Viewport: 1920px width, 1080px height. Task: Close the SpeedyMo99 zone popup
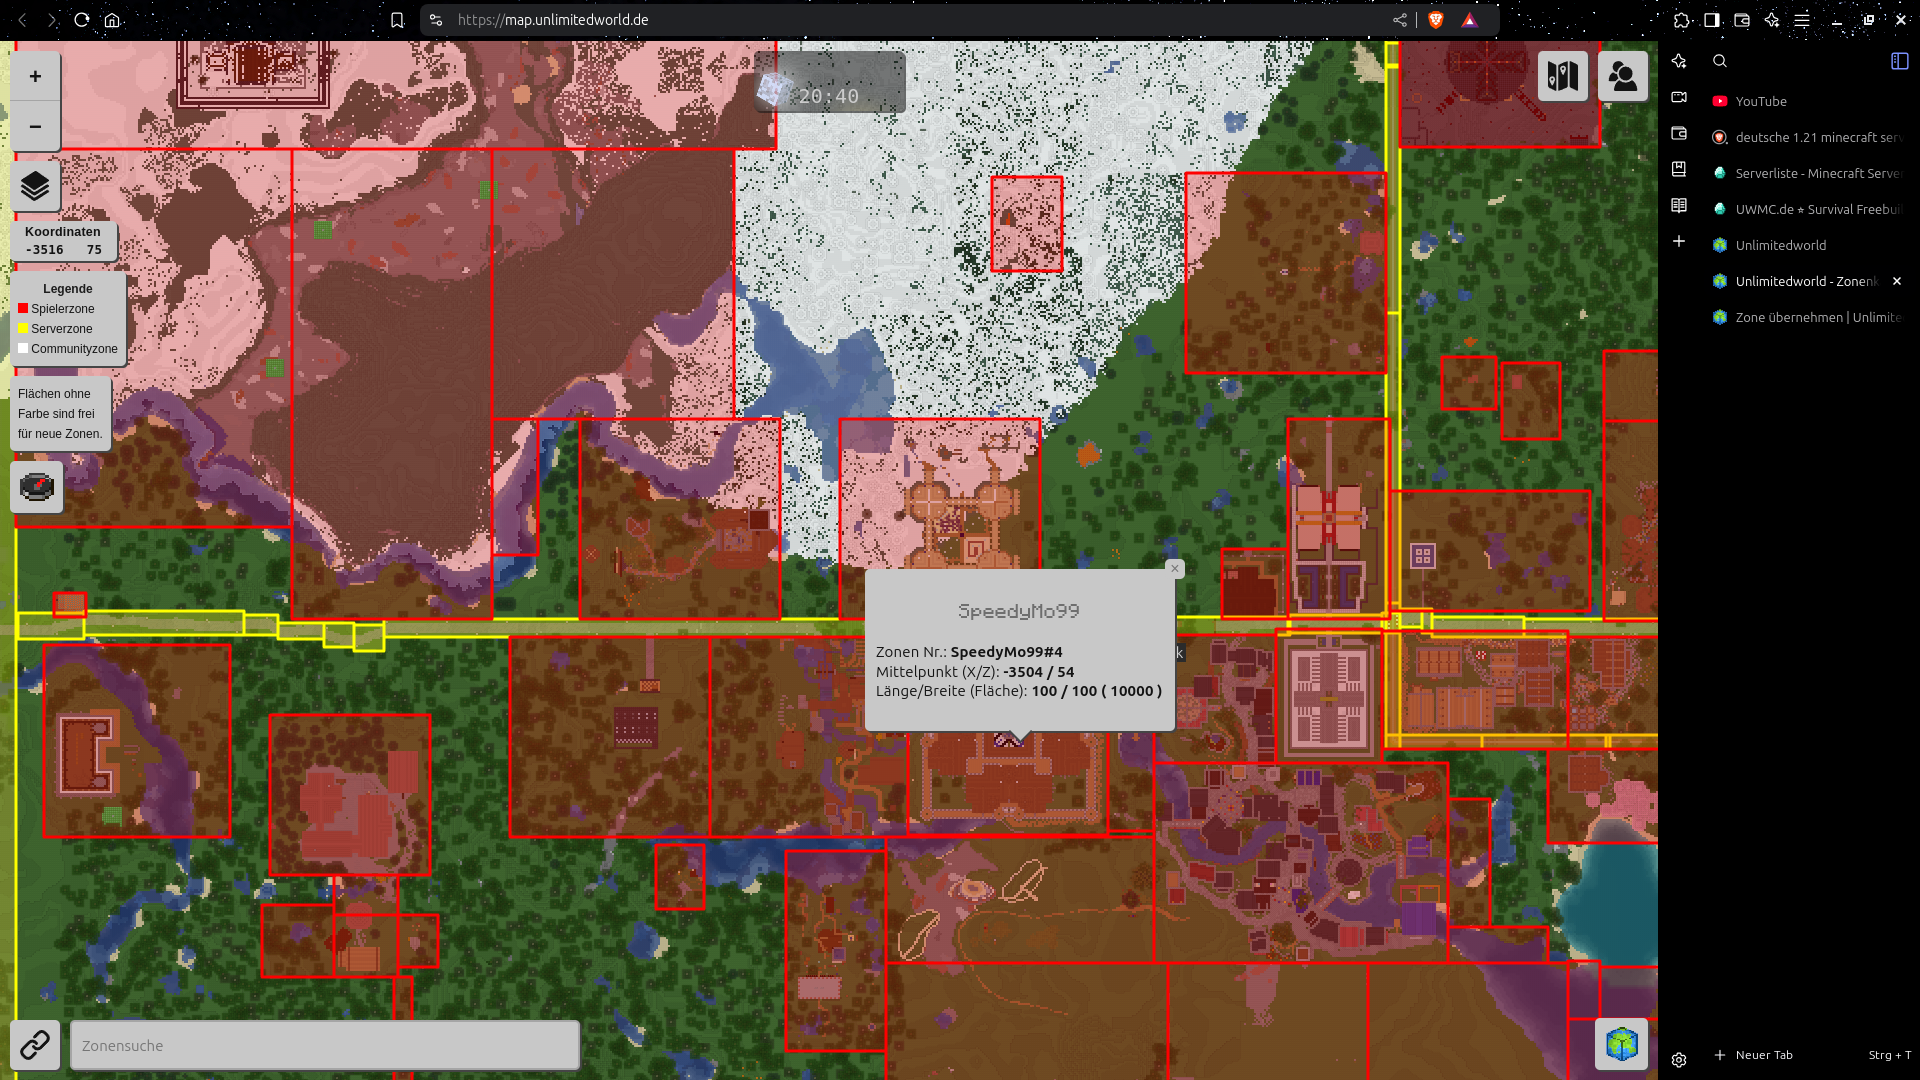(1175, 568)
